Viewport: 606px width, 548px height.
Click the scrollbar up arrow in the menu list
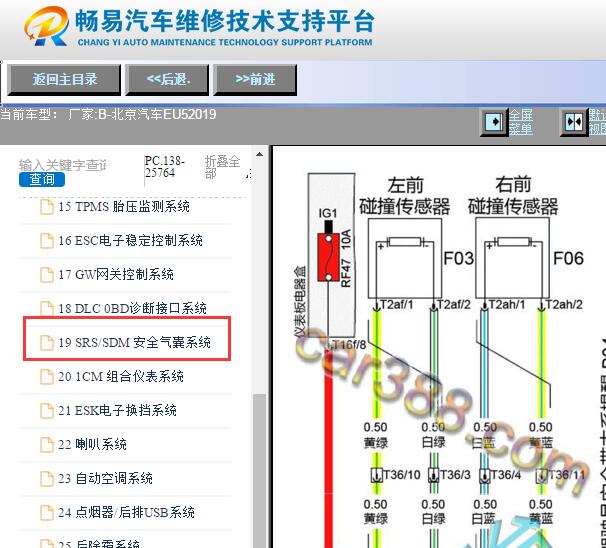(259, 155)
